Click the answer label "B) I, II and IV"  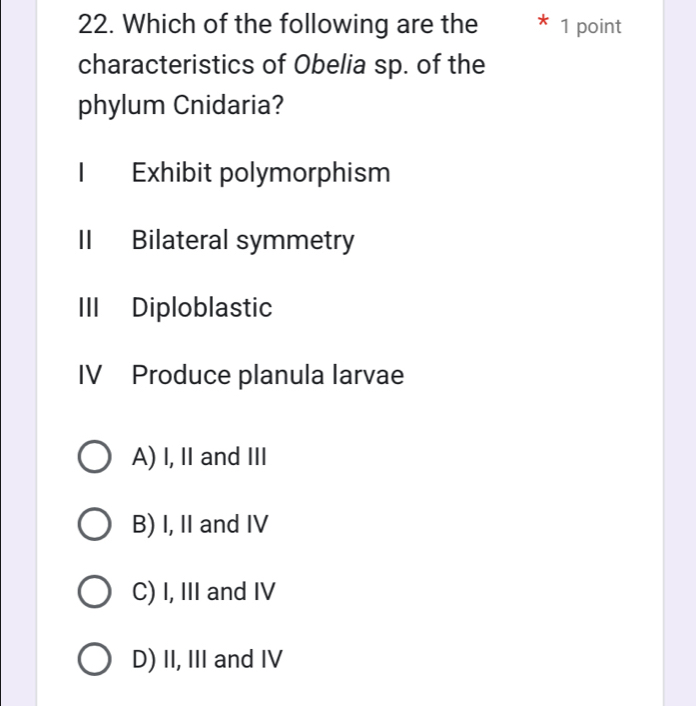(200, 524)
